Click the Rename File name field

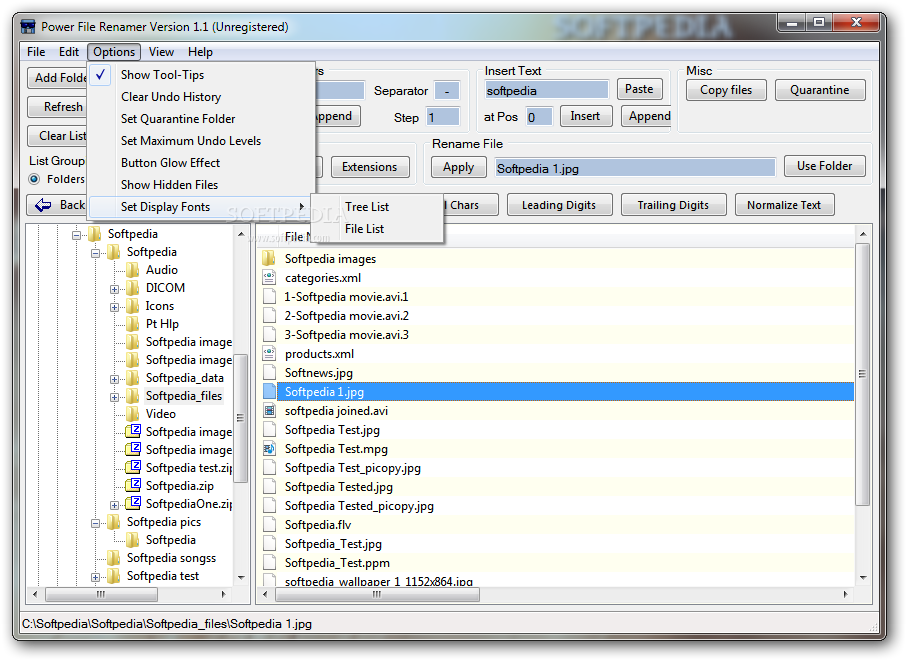pyautogui.click(x=635, y=168)
